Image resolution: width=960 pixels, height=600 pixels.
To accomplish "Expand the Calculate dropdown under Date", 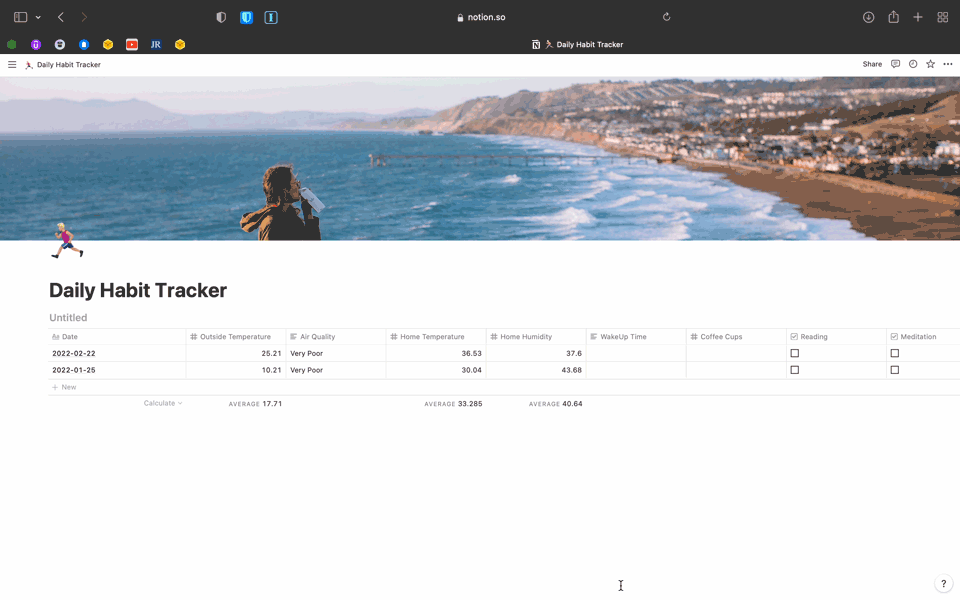I will 162,403.
